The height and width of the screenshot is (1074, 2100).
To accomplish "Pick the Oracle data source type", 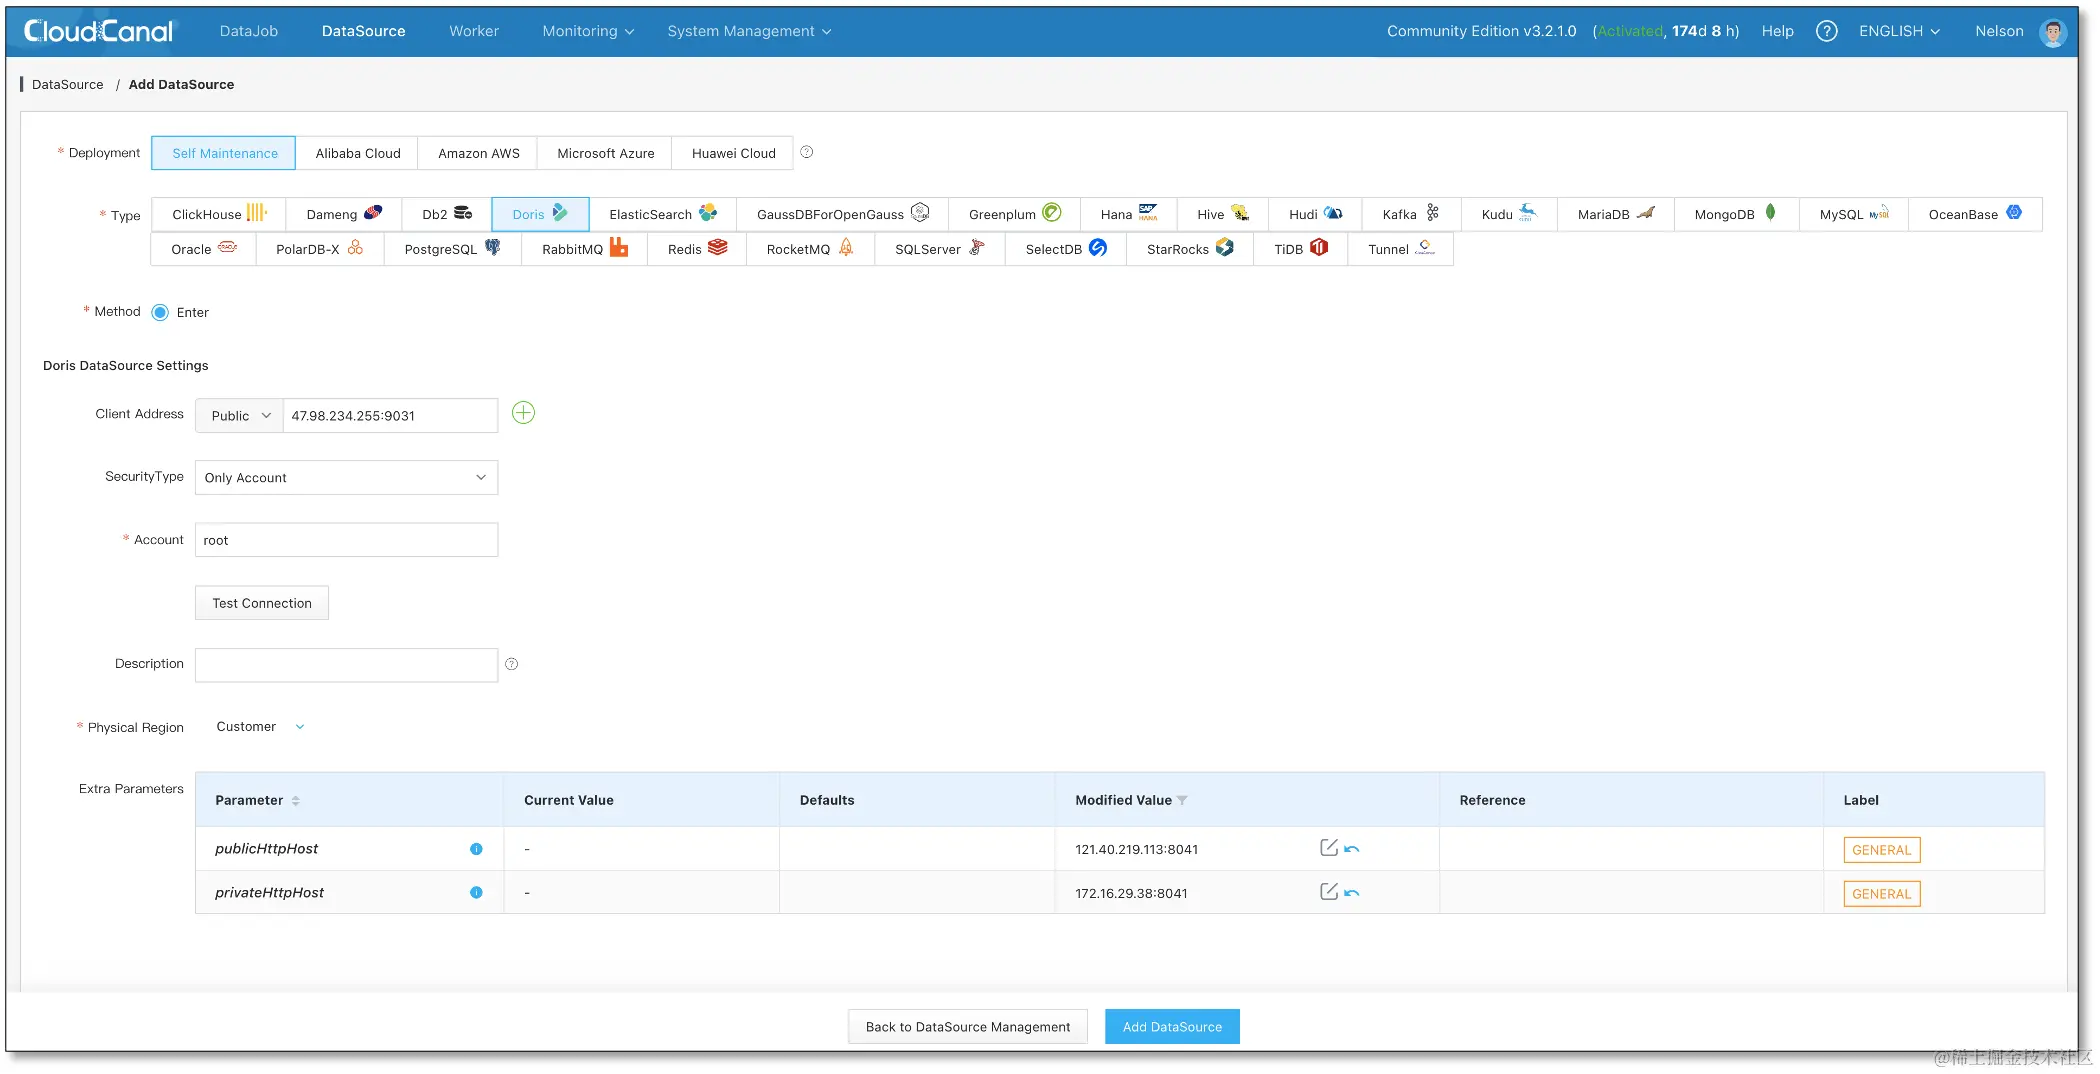I will coord(203,249).
